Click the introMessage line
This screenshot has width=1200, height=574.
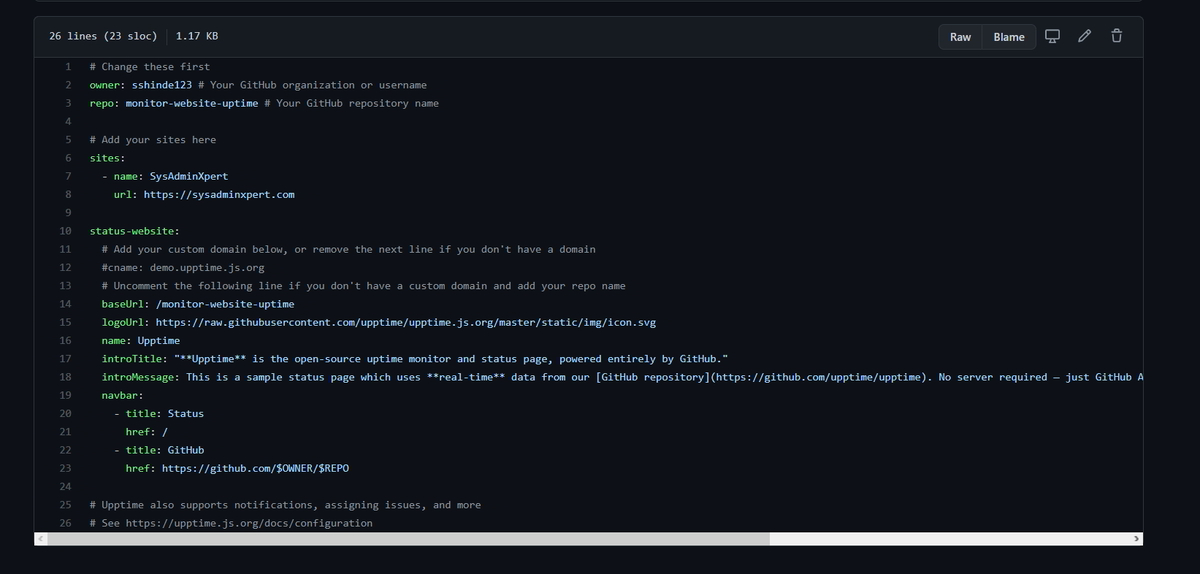621,377
